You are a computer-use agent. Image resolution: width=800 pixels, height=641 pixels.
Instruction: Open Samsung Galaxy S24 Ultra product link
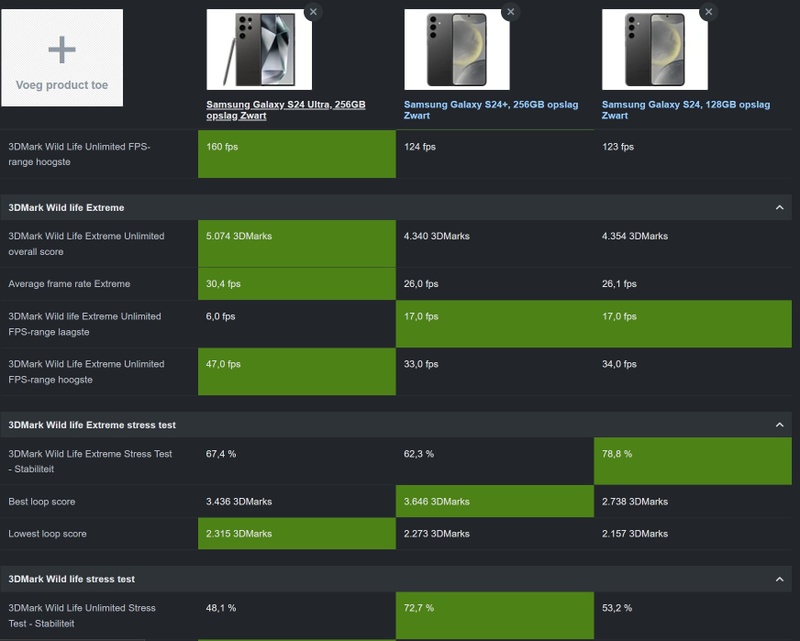(x=286, y=110)
